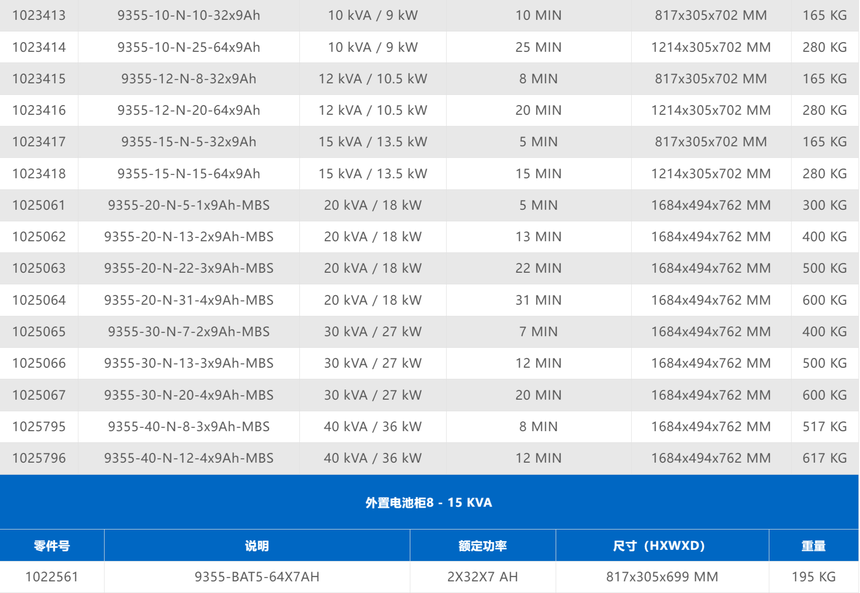This screenshot has width=860, height=593.
Task: Click dimension 817x305x699 MM
Action: click(662, 577)
